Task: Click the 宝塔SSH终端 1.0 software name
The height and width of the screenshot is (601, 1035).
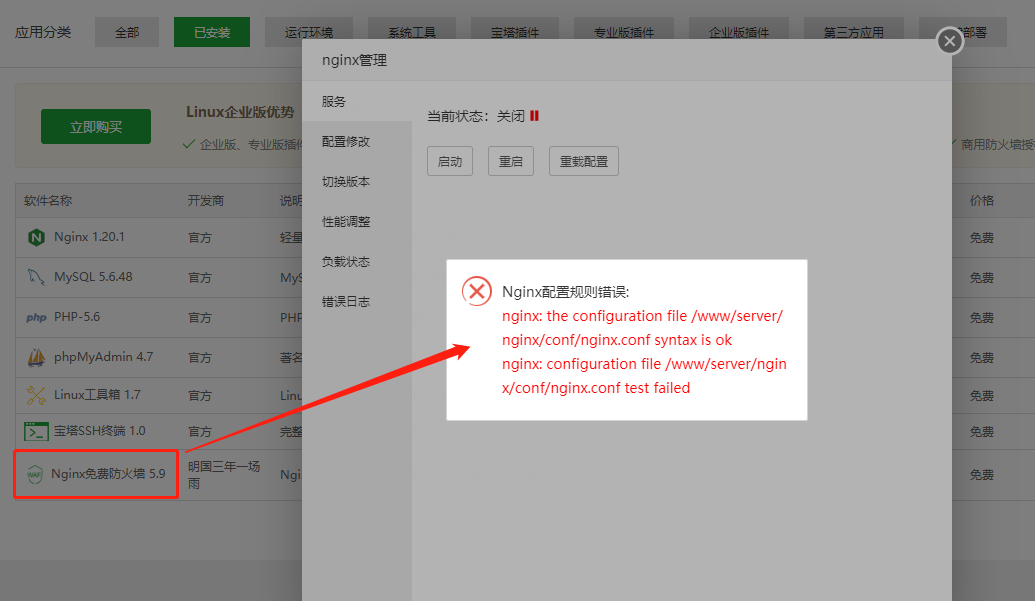Action: click(x=100, y=431)
